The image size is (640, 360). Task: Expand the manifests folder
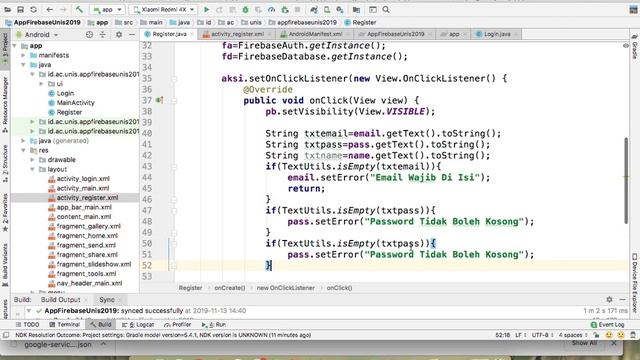[x=23, y=55]
